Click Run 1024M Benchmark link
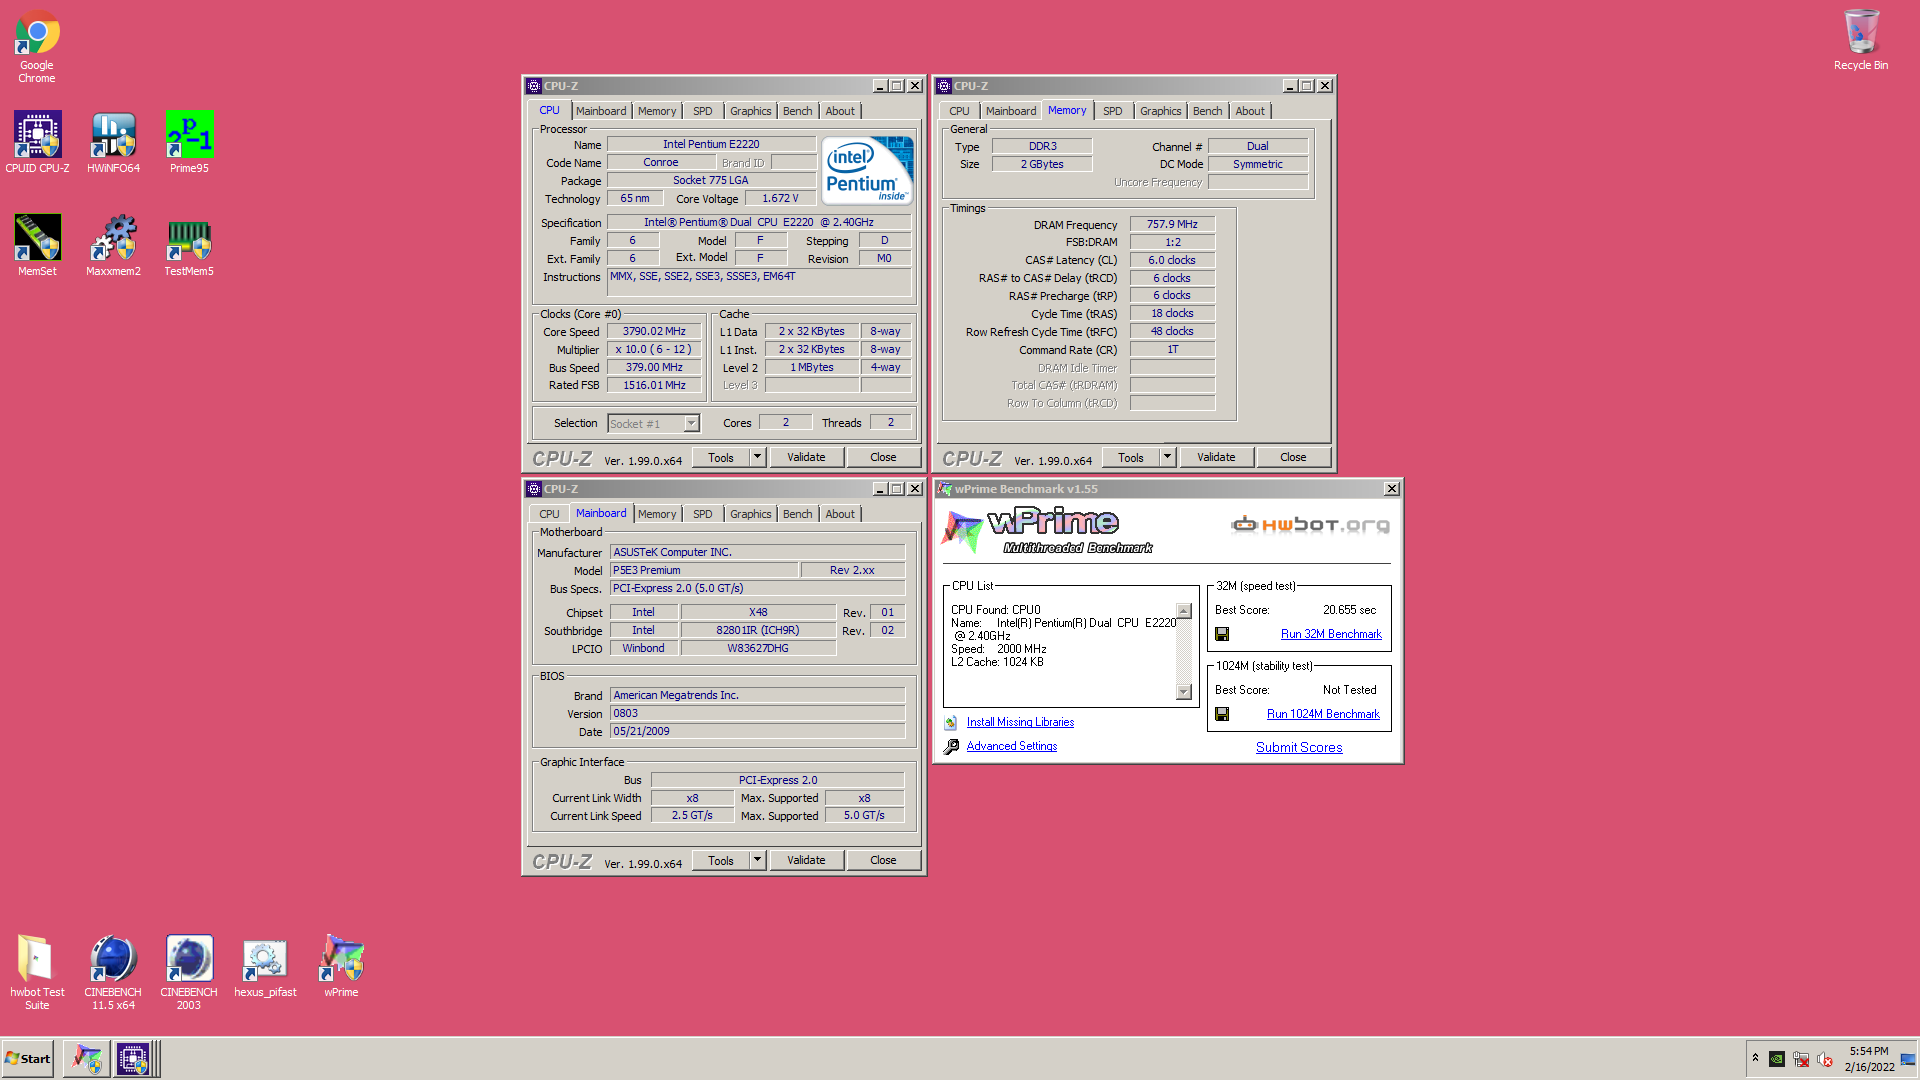The width and height of the screenshot is (1920, 1080). click(x=1323, y=714)
